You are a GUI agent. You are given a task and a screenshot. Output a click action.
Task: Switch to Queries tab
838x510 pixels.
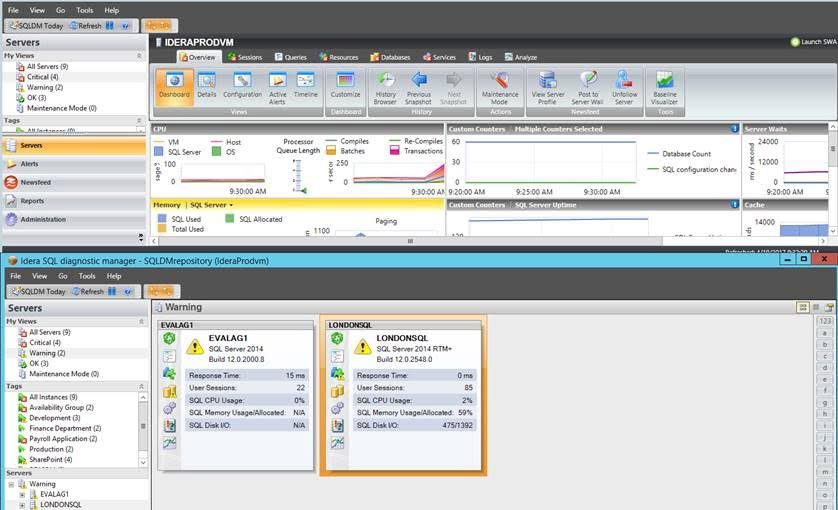(291, 57)
